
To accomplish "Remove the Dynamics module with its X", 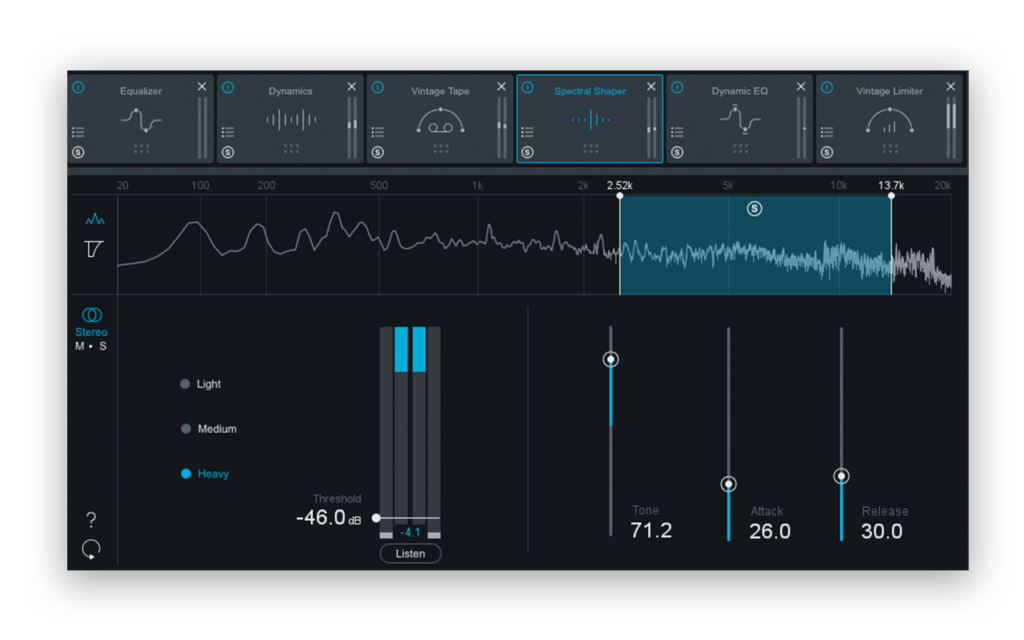I will [351, 86].
